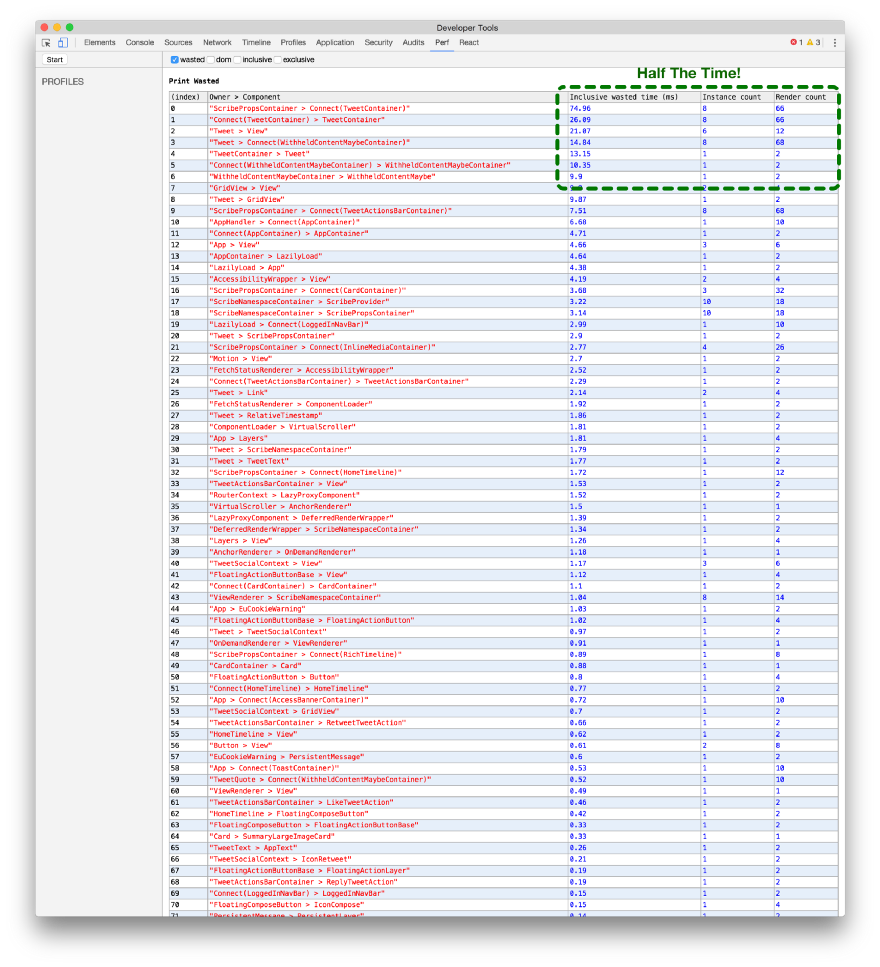Viewport: 880px width, 967px height.
Task: Sort by the (index) column header
Action: 187,97
